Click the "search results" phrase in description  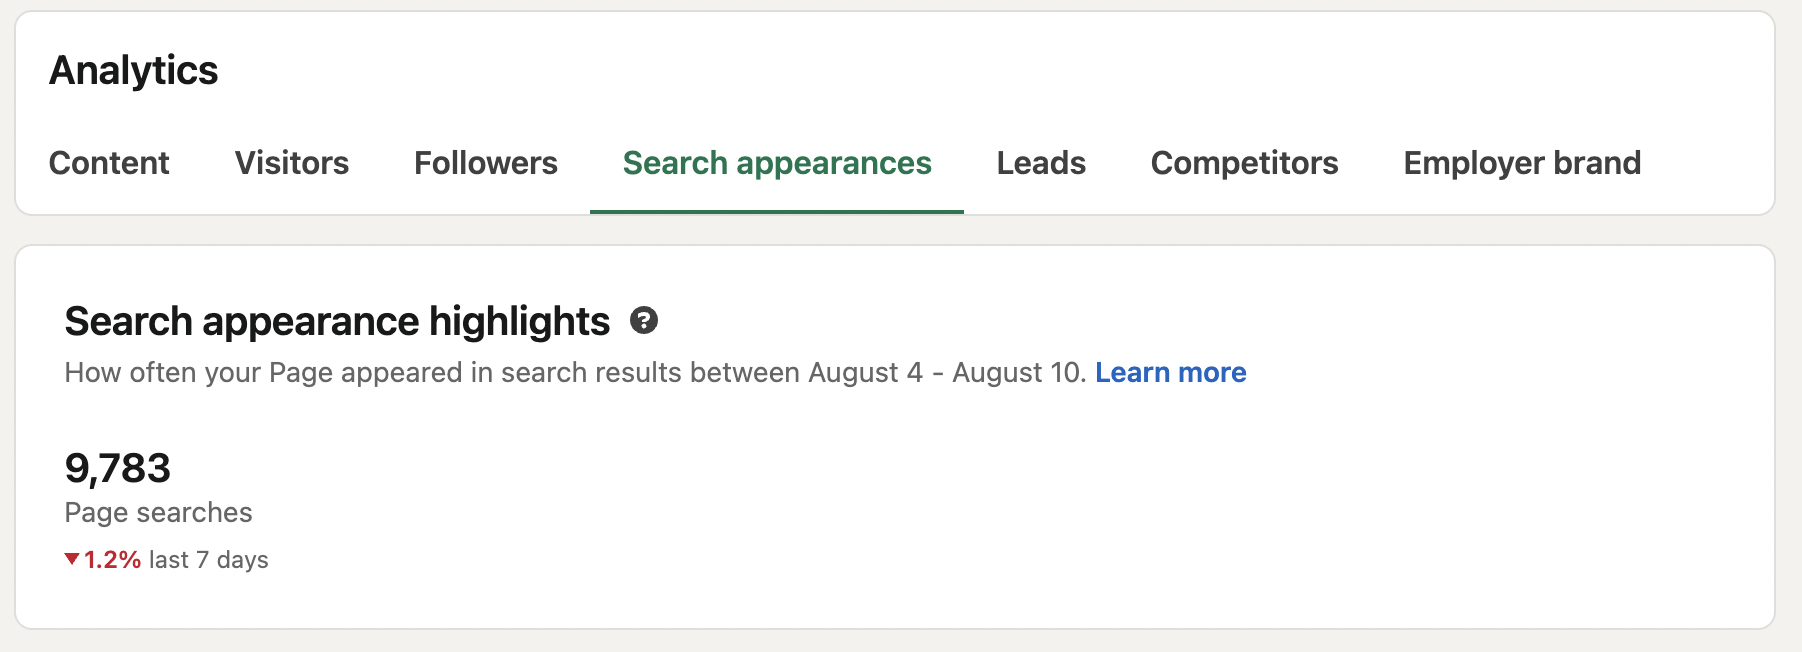(x=592, y=373)
